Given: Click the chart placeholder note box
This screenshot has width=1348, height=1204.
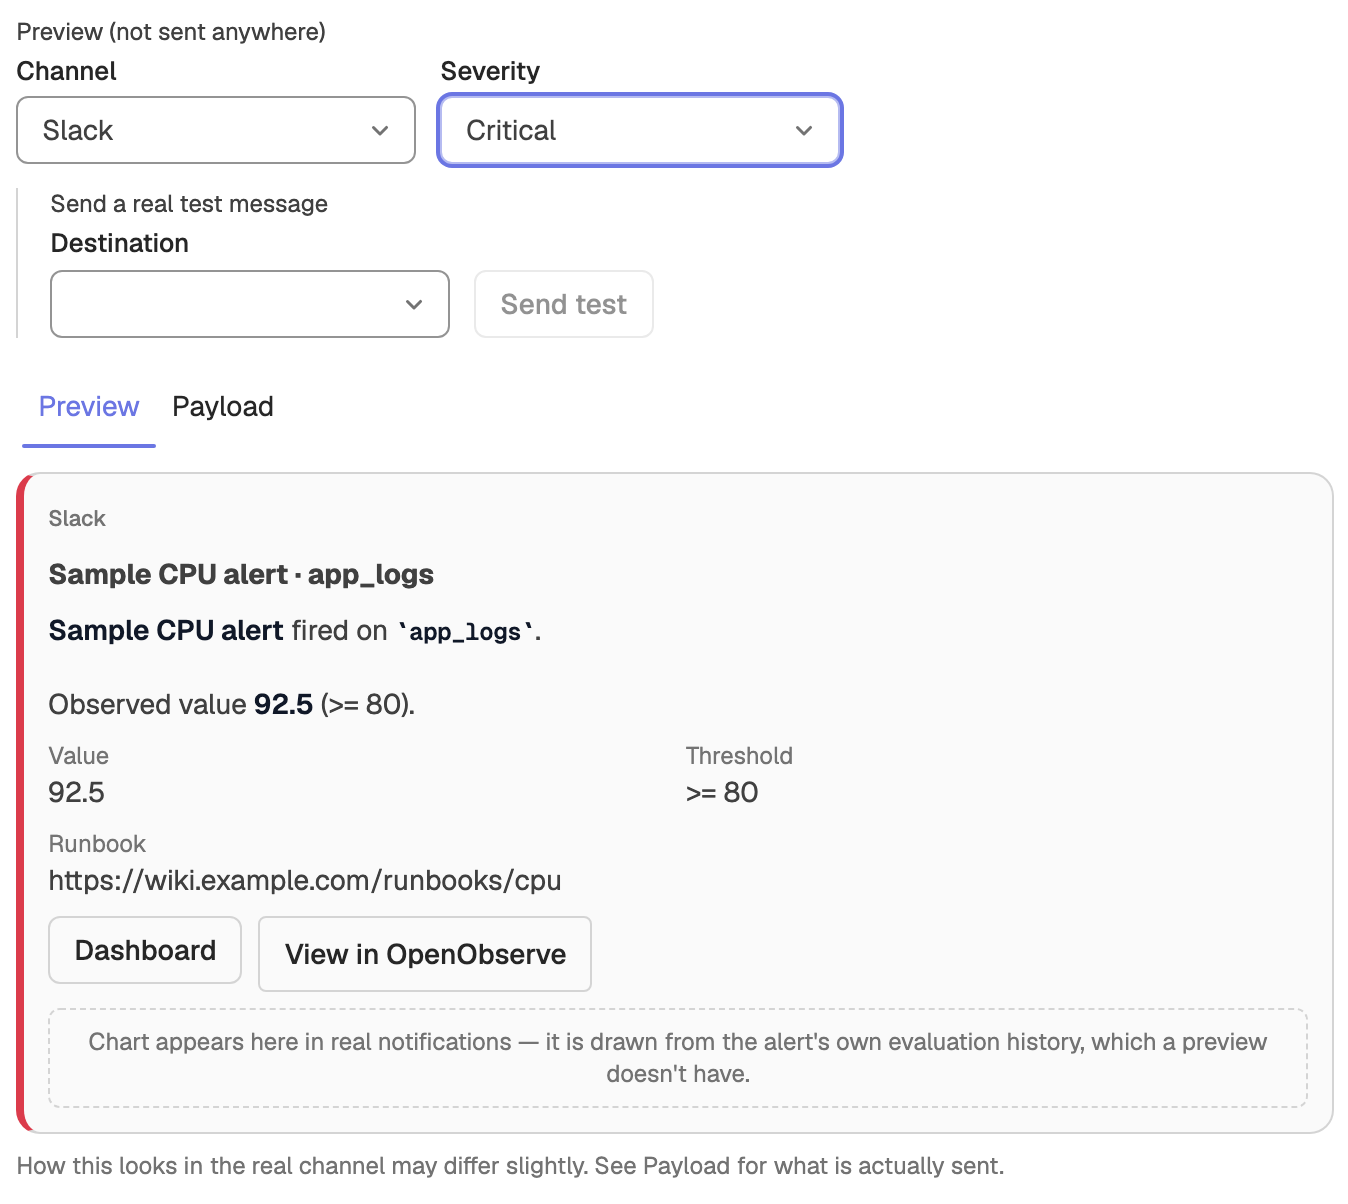Looking at the screenshot, I should tap(678, 1058).
